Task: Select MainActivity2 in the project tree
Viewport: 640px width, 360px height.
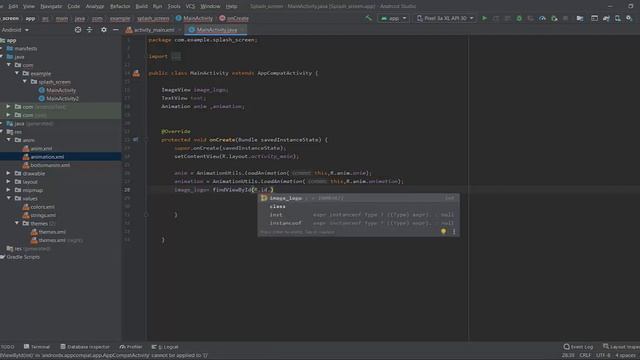Action: coord(59,98)
